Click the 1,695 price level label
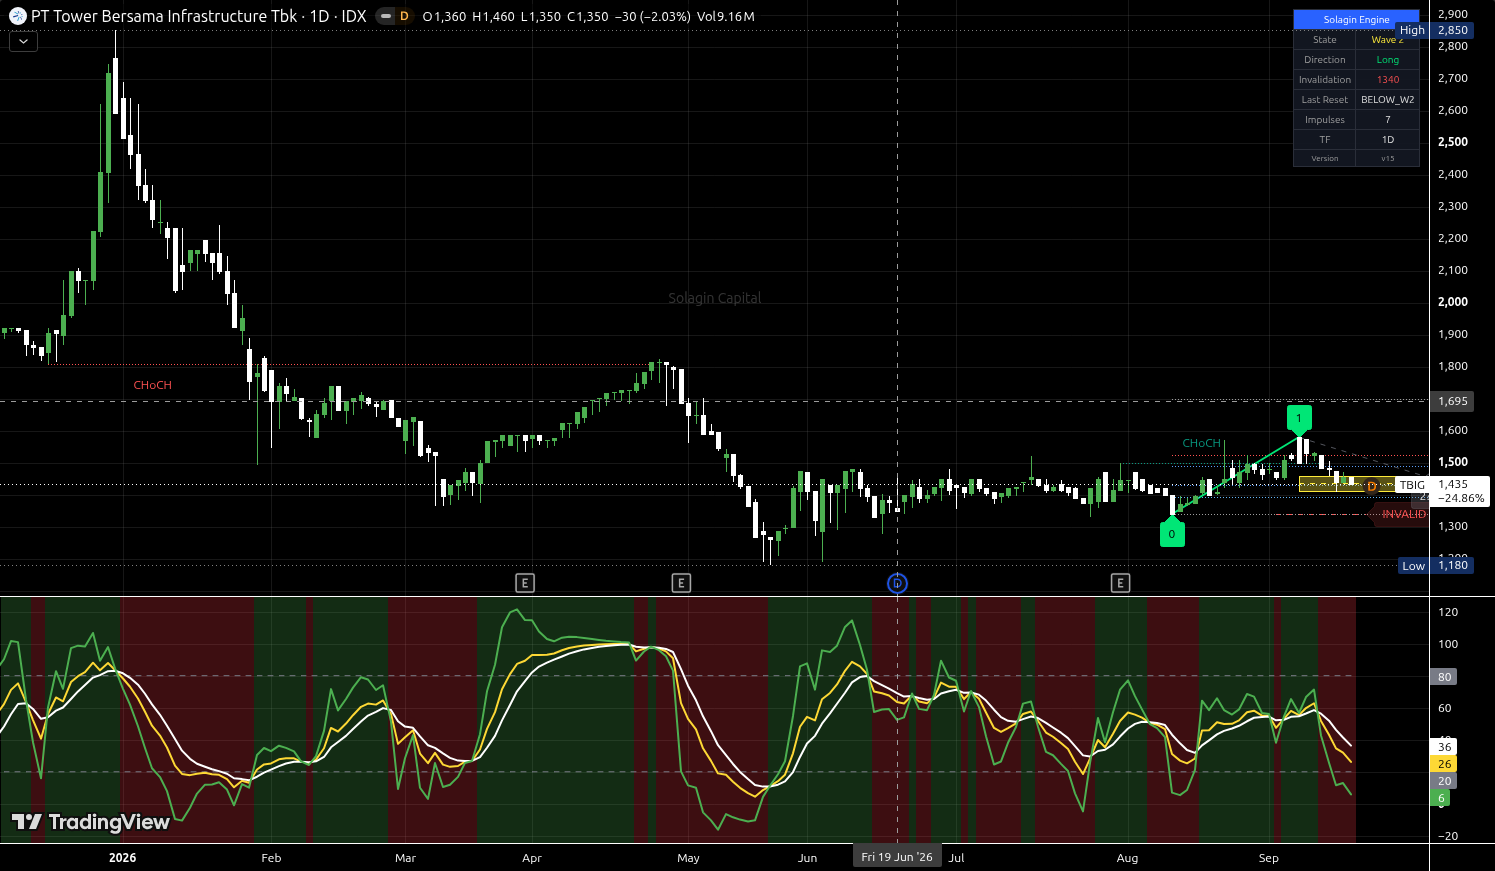 pos(1452,401)
